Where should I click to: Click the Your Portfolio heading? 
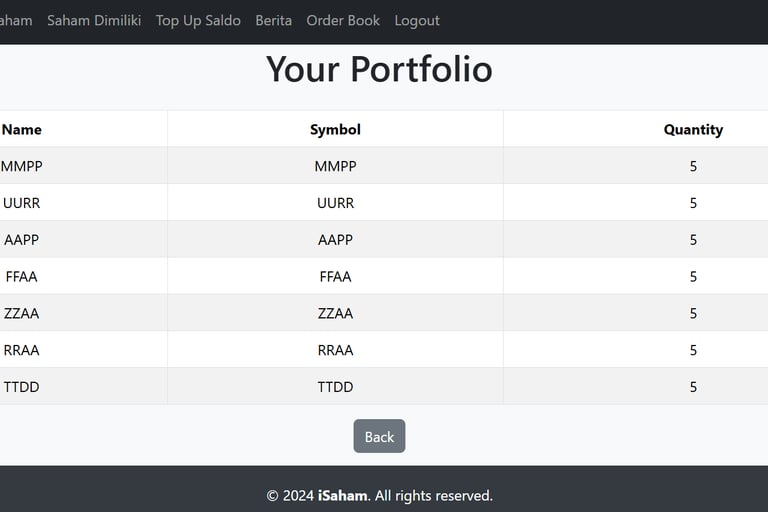(x=379, y=69)
